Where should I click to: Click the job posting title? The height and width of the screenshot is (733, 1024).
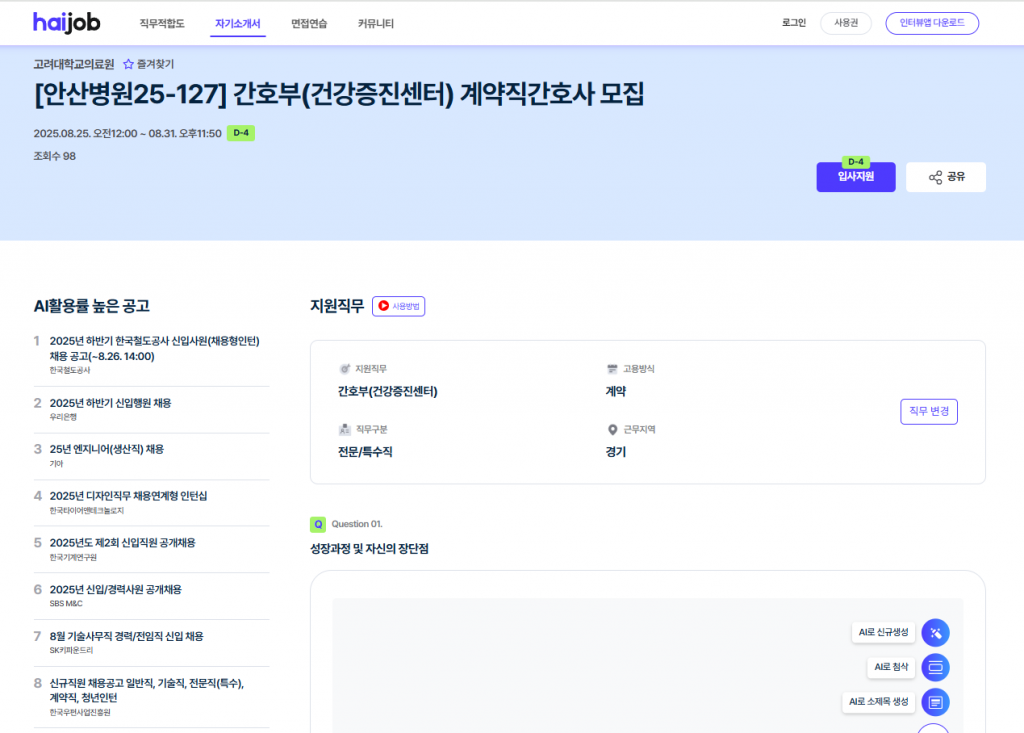(x=339, y=94)
